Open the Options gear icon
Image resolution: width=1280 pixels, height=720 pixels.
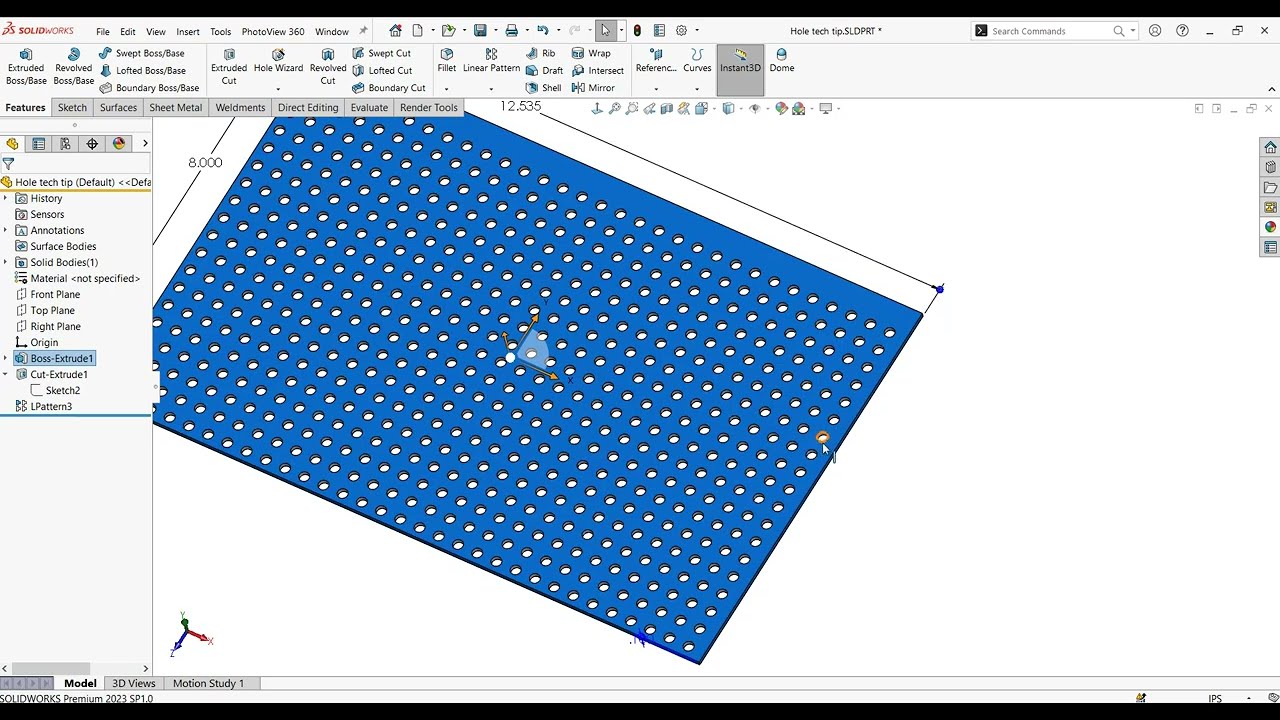[682, 31]
